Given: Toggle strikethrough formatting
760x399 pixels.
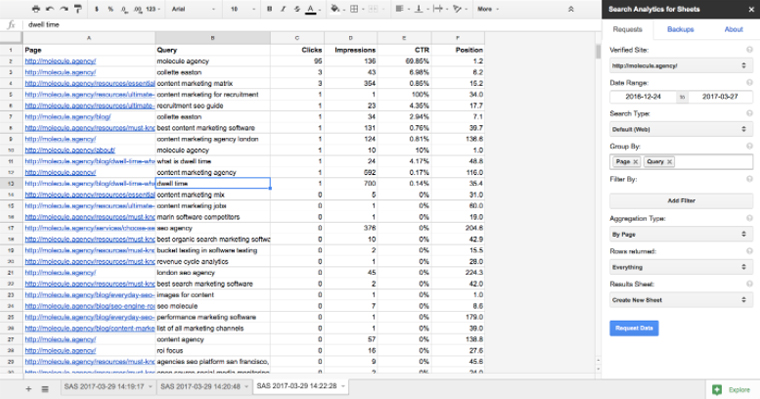Looking at the screenshot, I should [297, 9].
